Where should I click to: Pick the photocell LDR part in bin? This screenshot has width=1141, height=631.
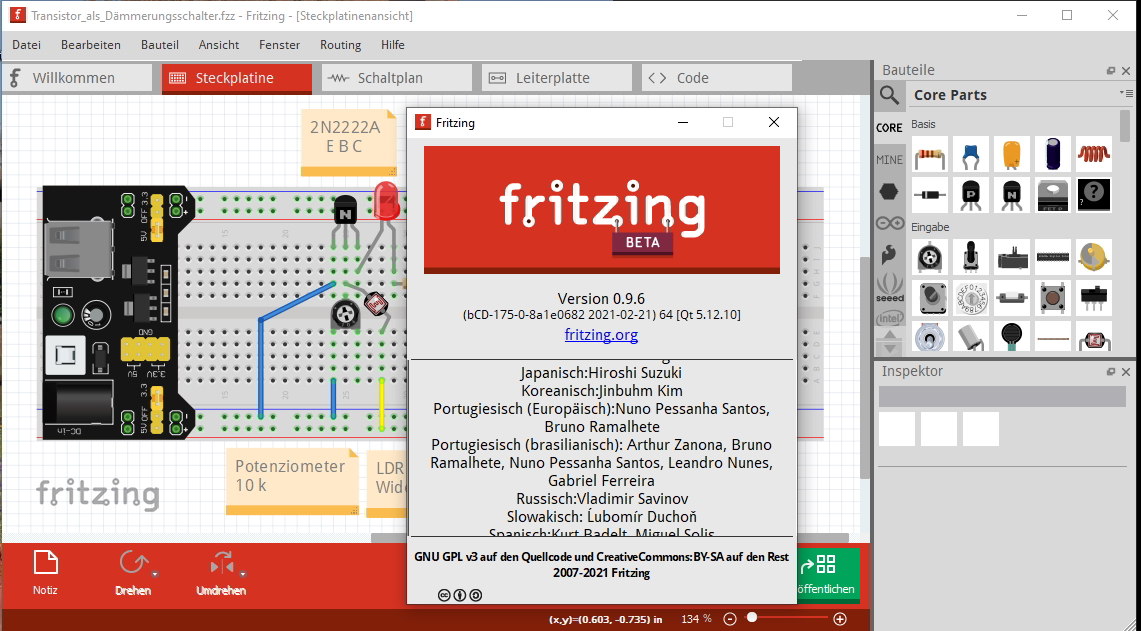(1094, 337)
